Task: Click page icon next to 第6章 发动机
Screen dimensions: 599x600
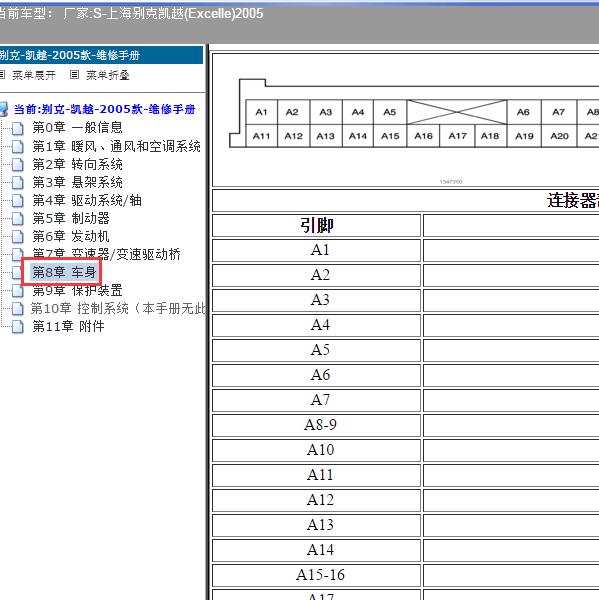Action: coord(18,237)
